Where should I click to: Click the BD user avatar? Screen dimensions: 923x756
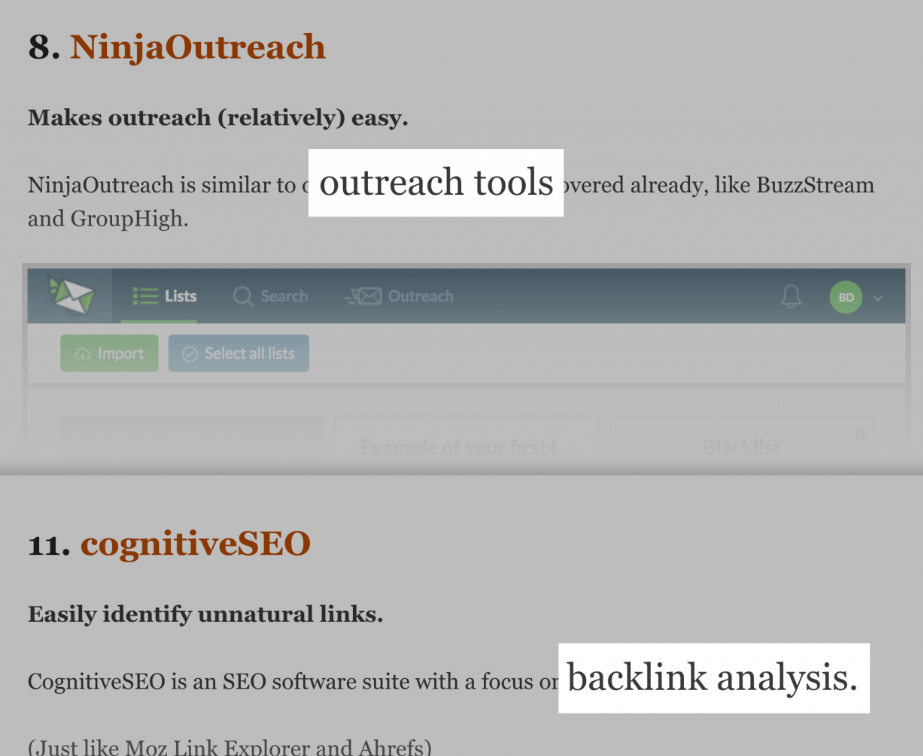click(846, 297)
